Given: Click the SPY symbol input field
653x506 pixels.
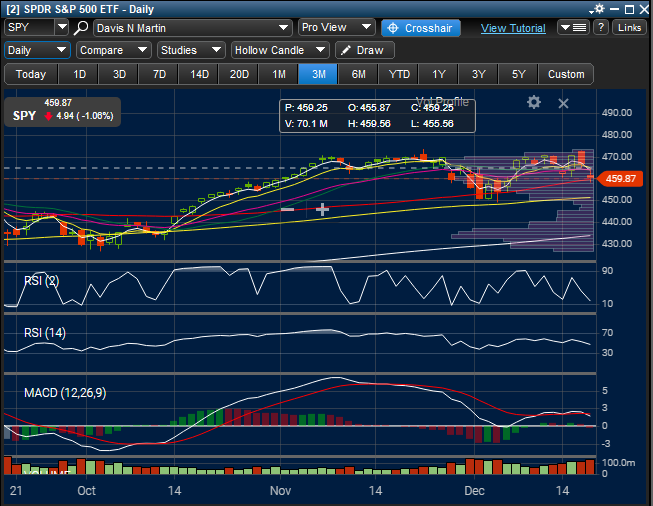Looking at the screenshot, I should click(29, 27).
